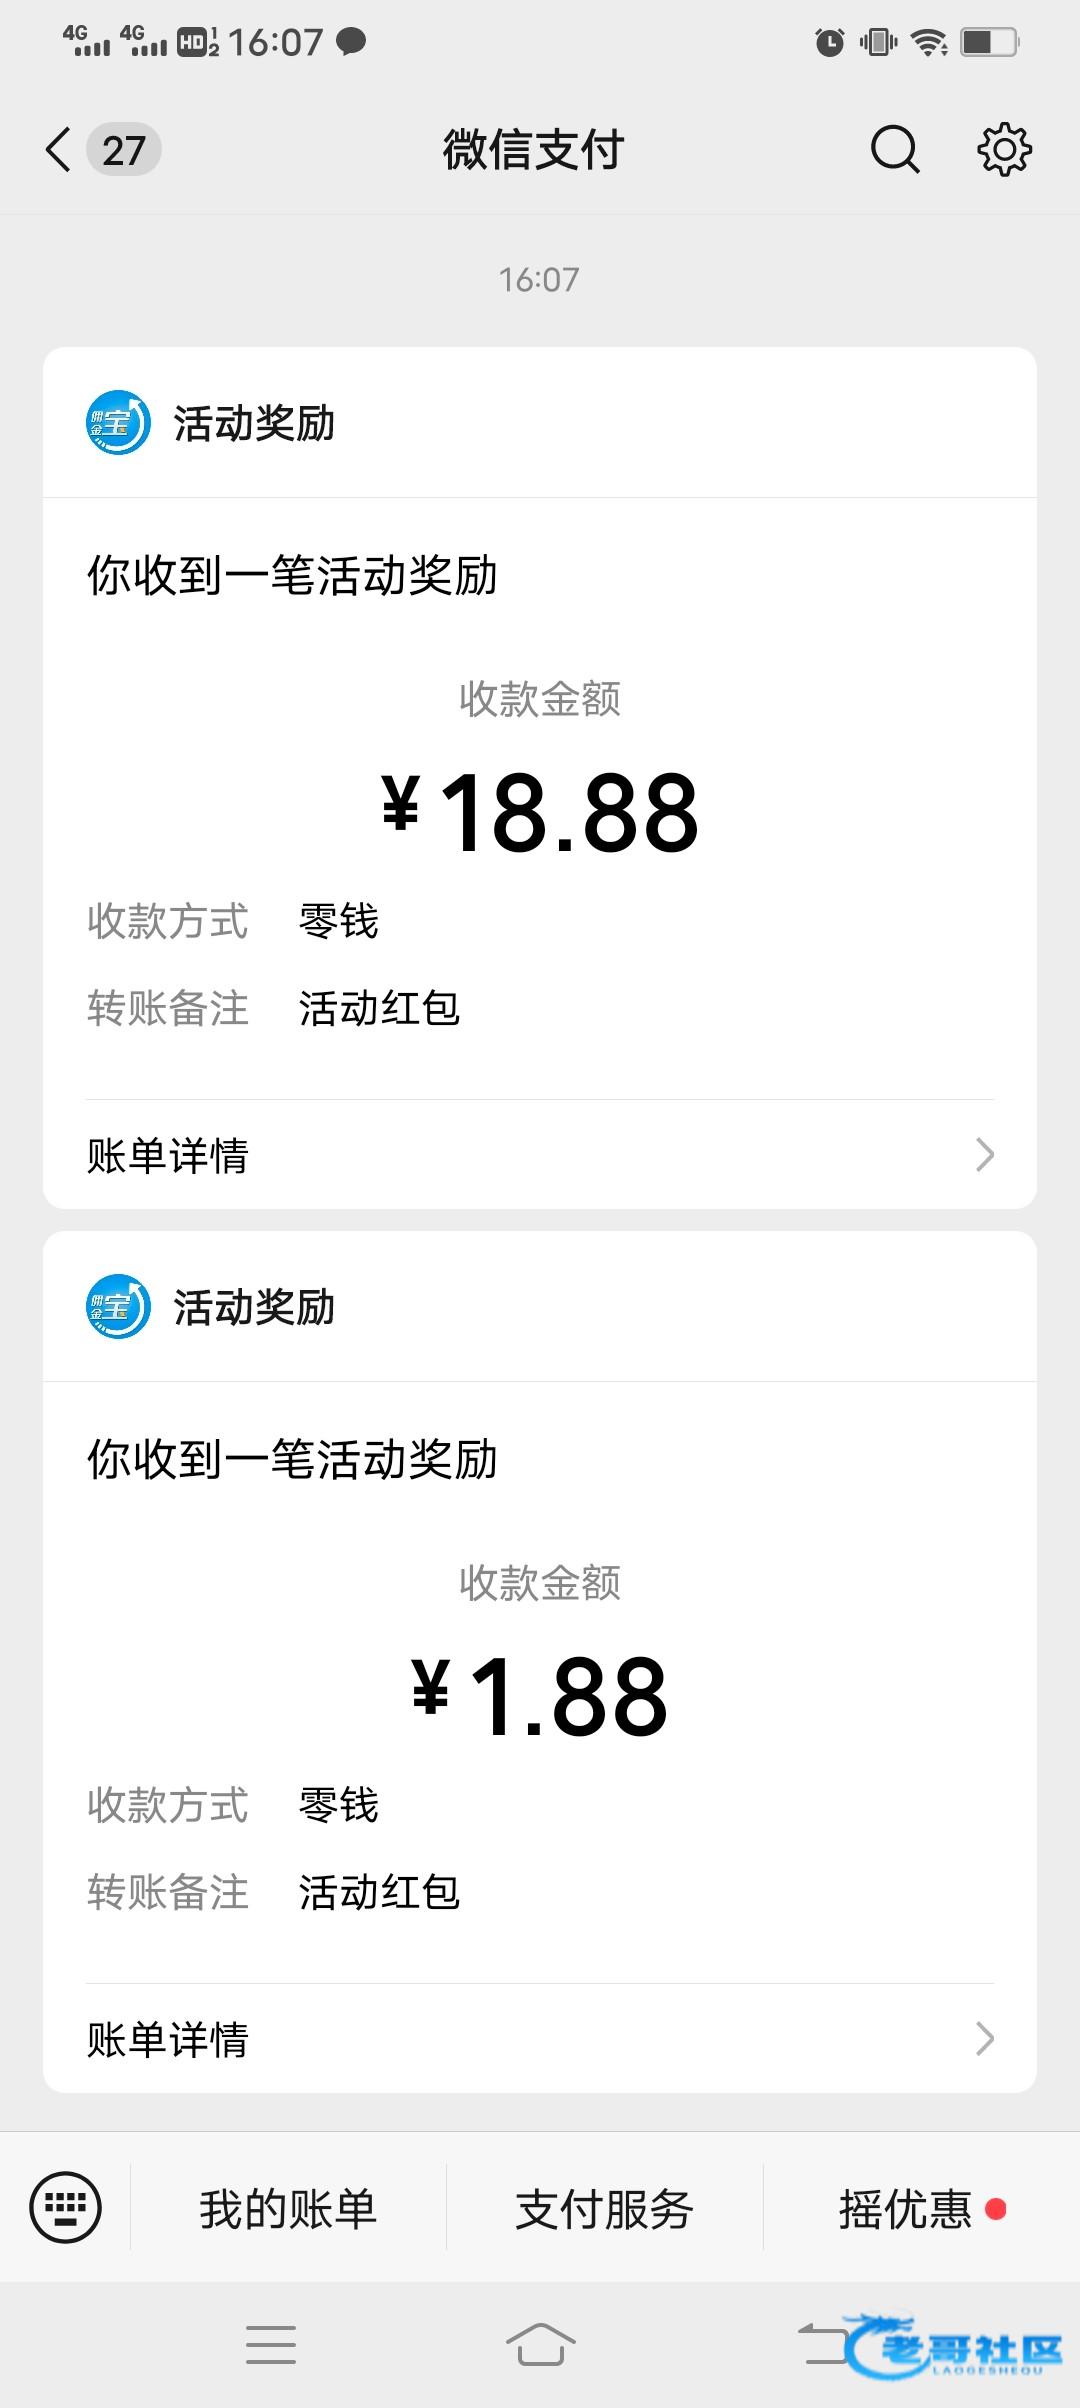
Task: Tap the first card's 微金宝 logo icon
Action: point(118,422)
